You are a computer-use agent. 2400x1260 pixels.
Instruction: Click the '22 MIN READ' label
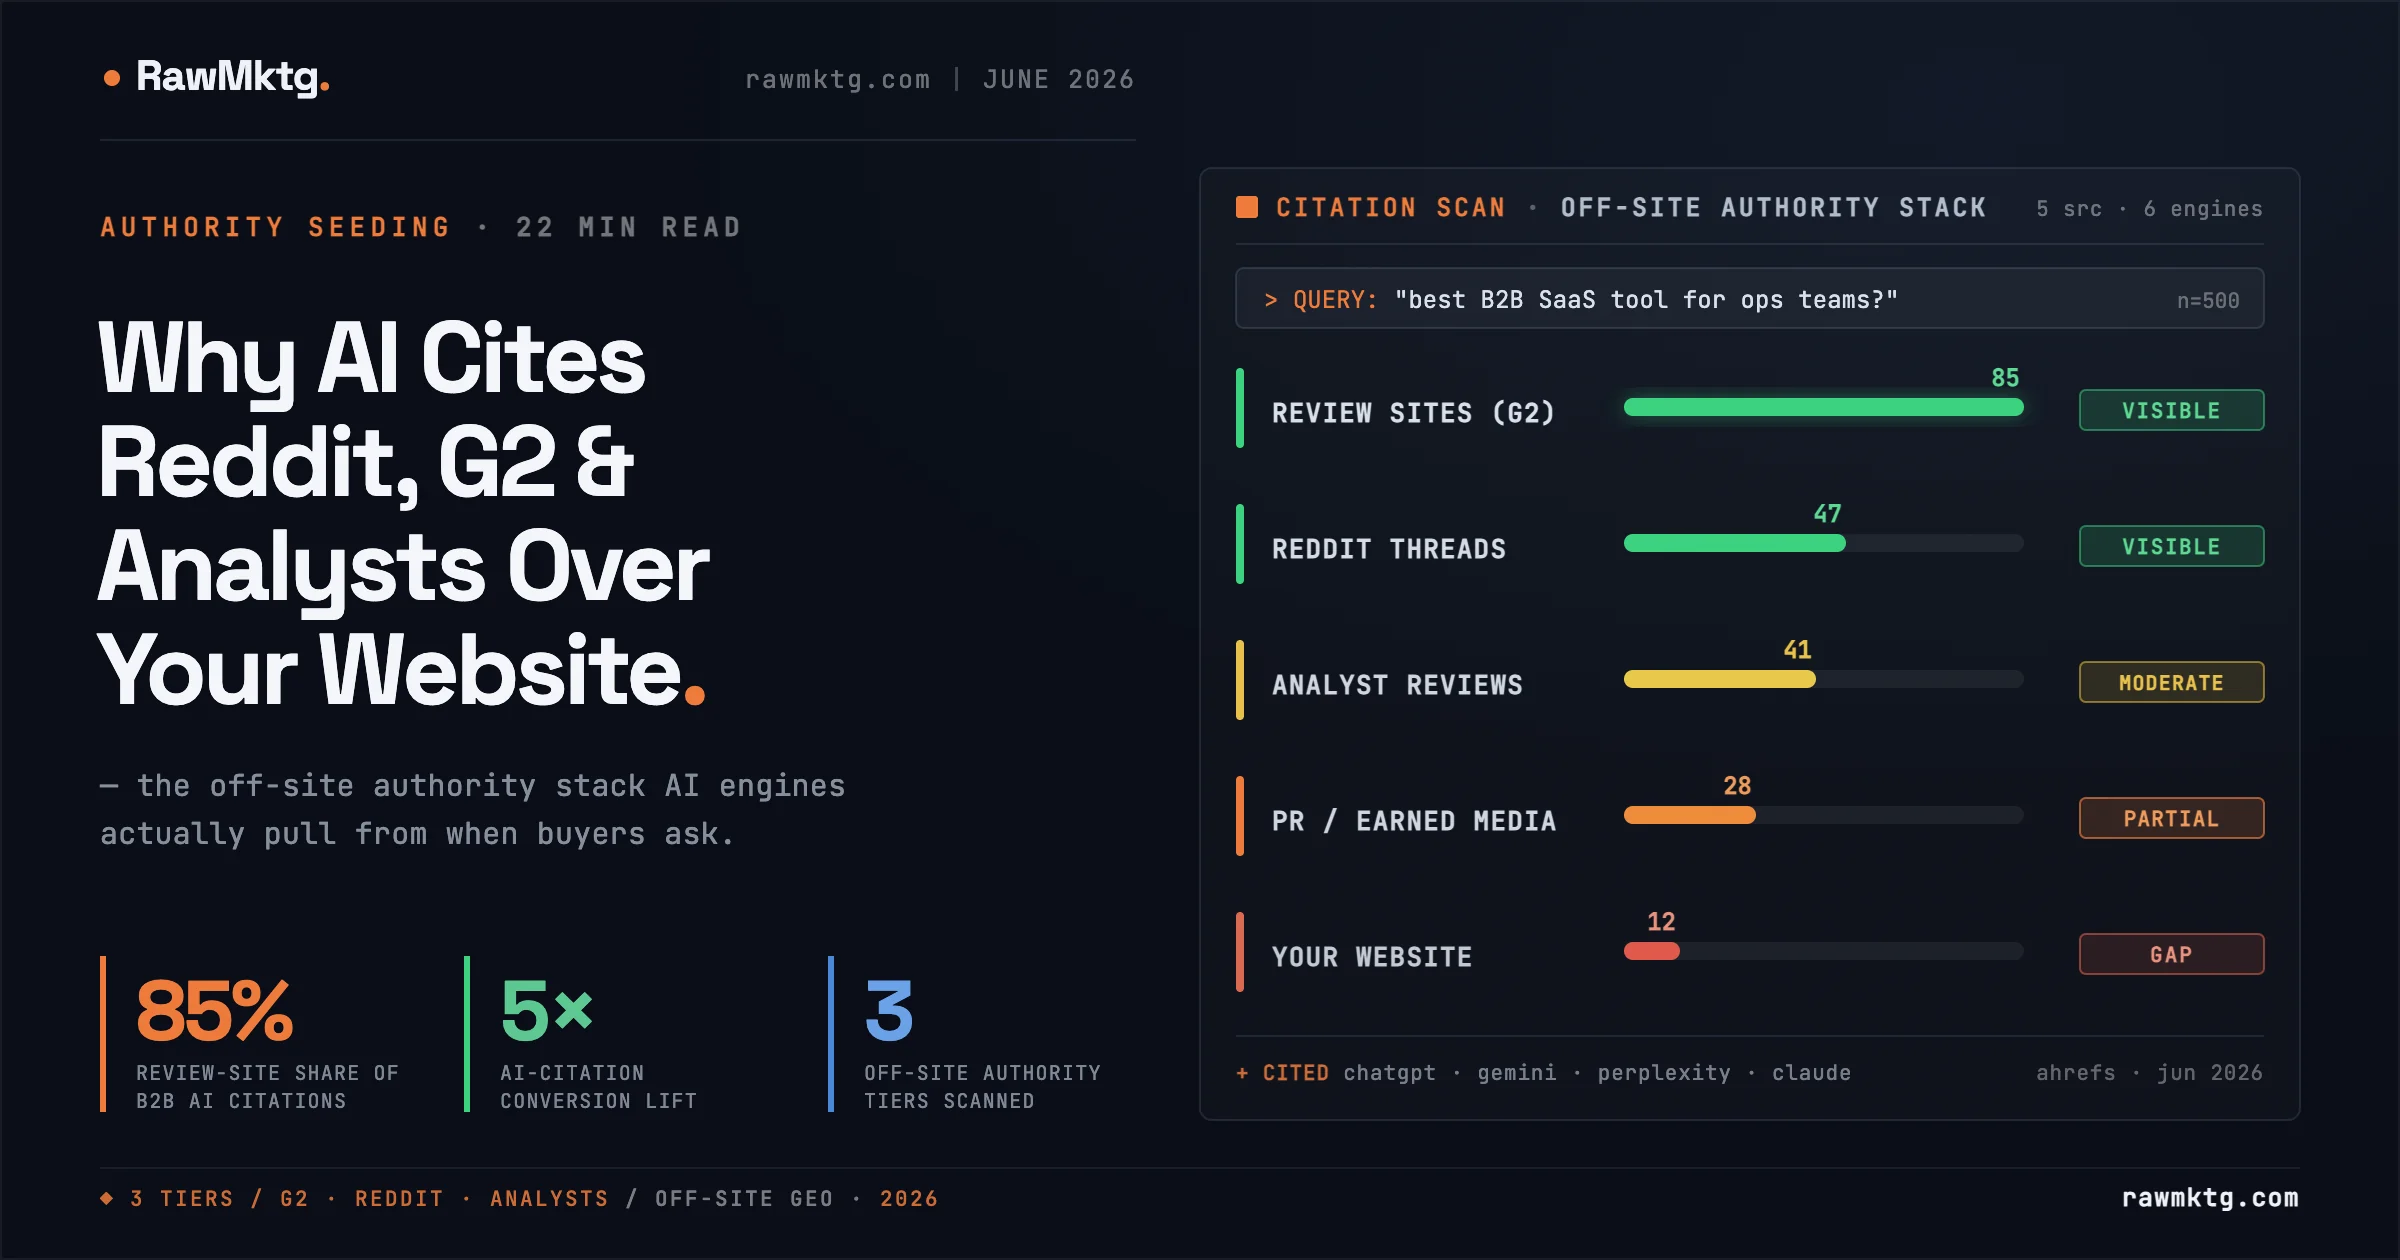[628, 227]
